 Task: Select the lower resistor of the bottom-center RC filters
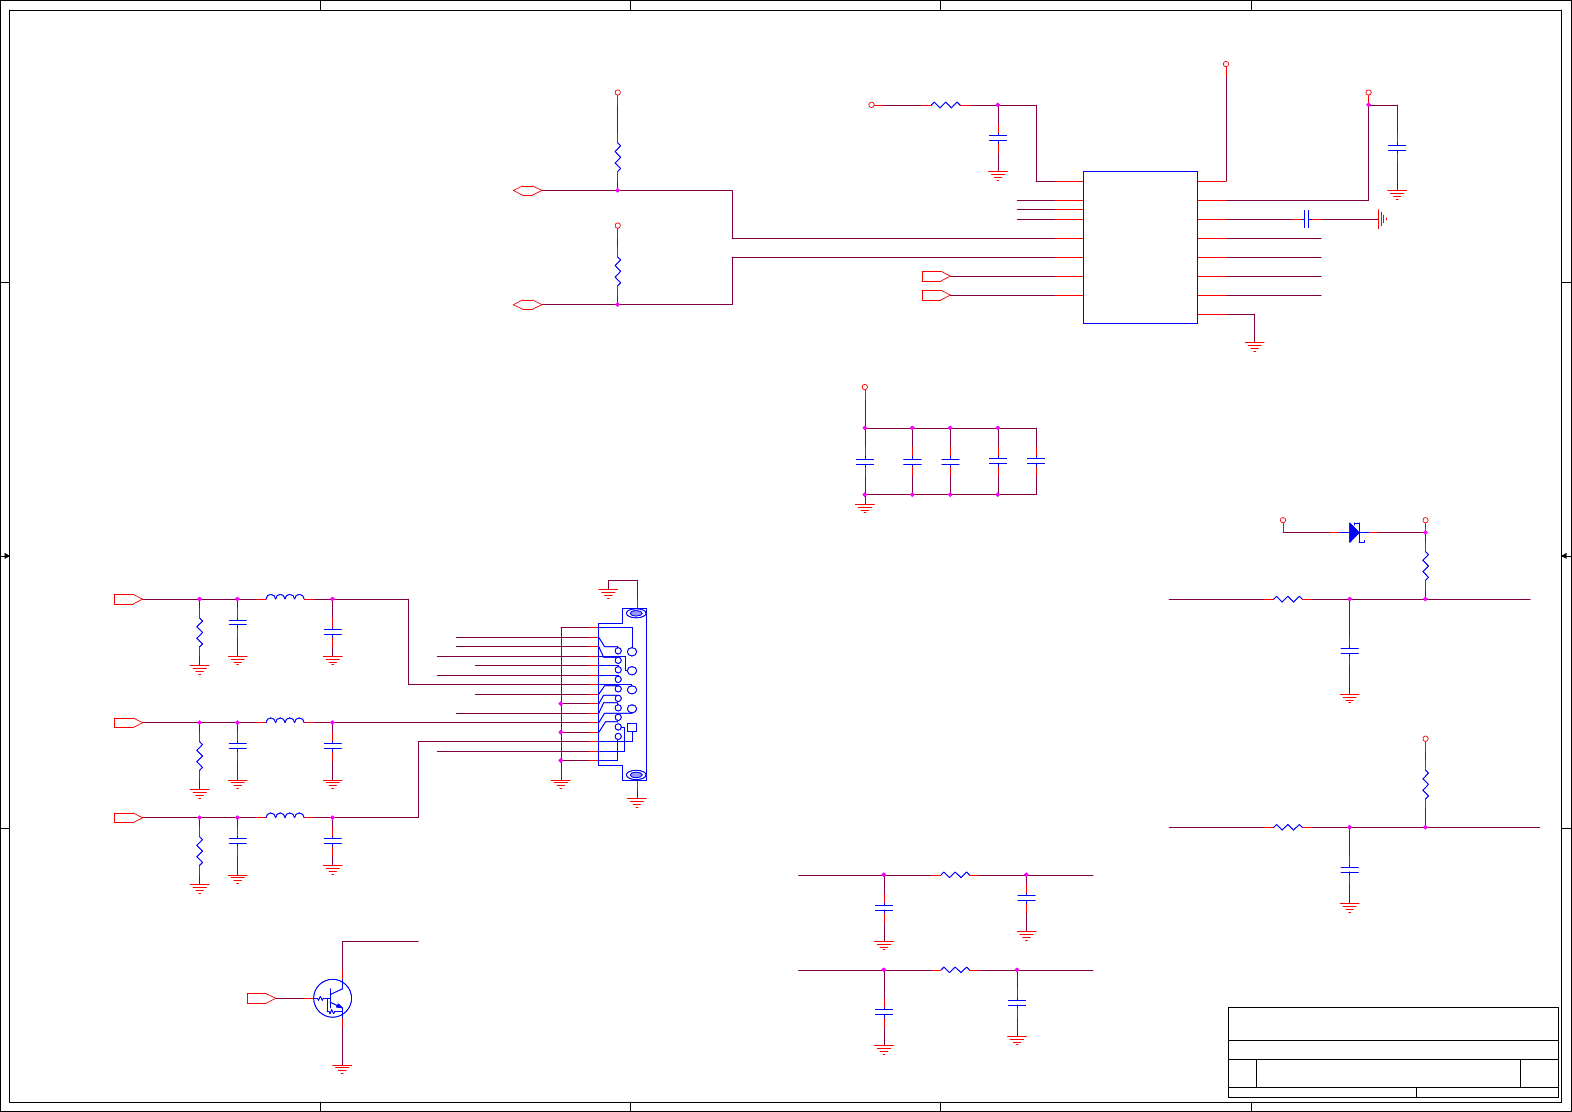[955, 970]
